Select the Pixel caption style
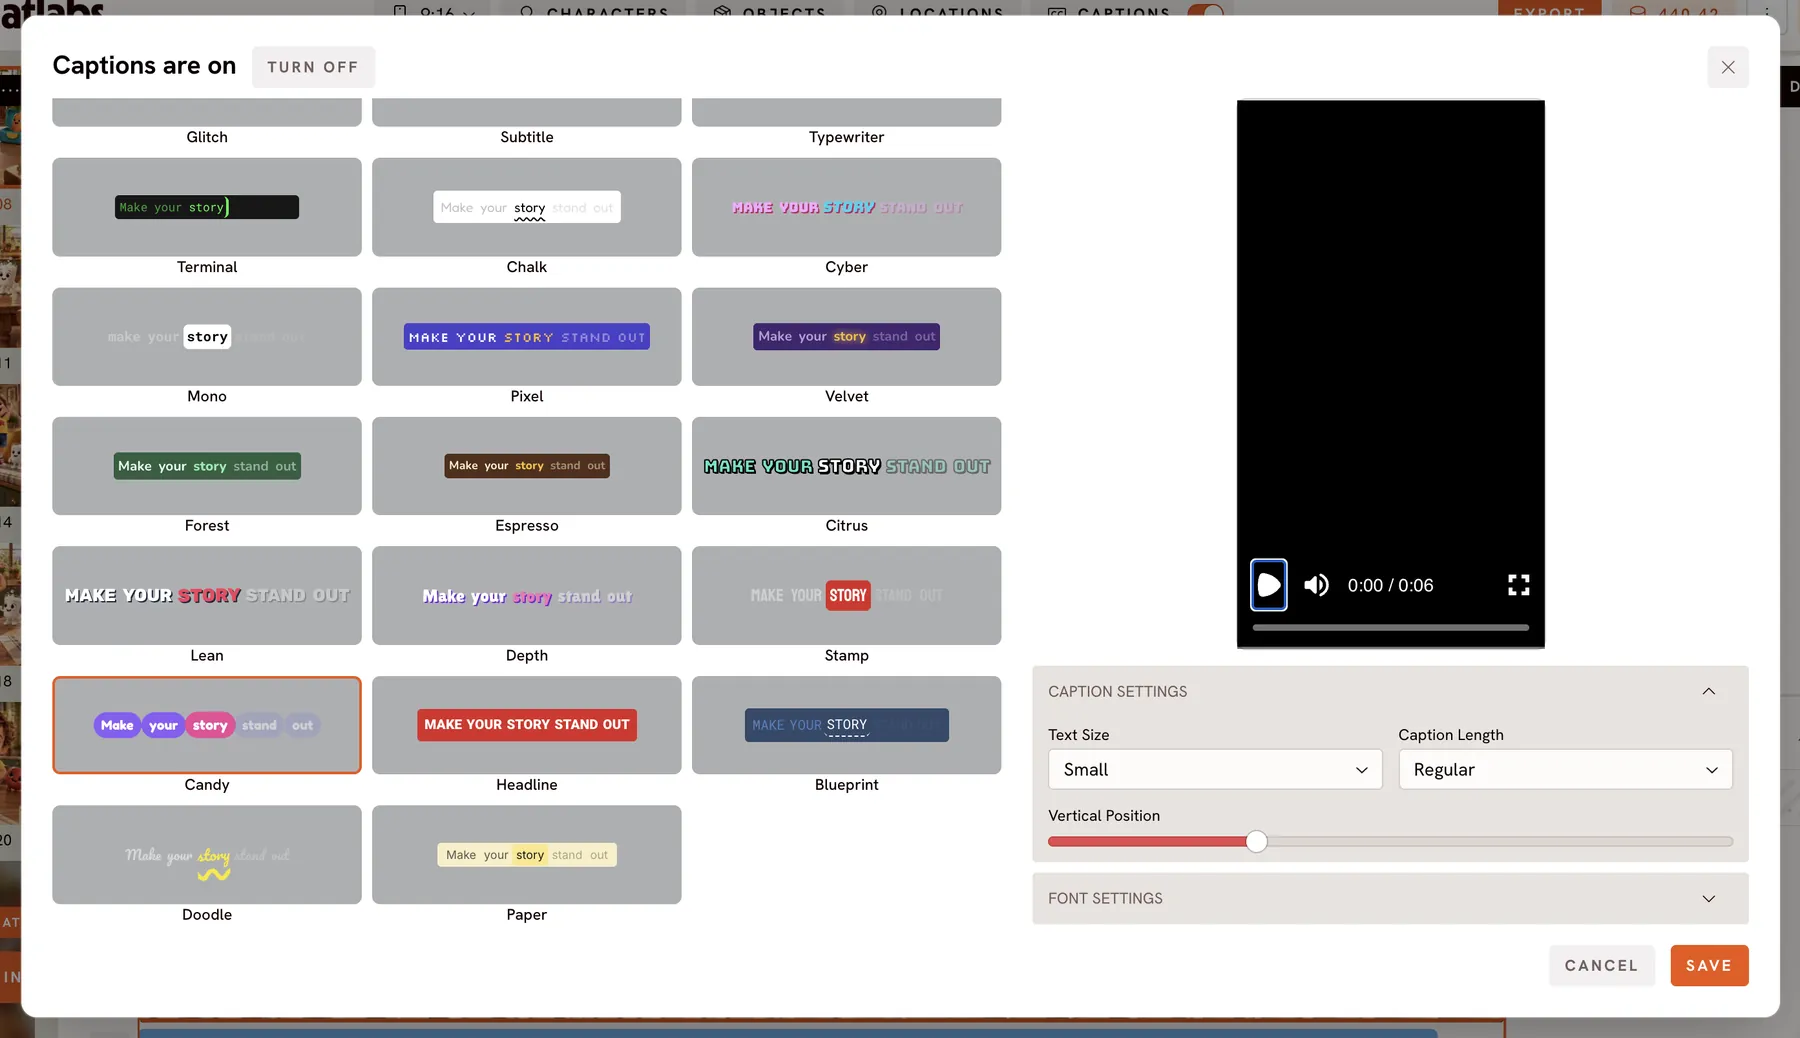The width and height of the screenshot is (1800, 1038). pyautogui.click(x=527, y=337)
